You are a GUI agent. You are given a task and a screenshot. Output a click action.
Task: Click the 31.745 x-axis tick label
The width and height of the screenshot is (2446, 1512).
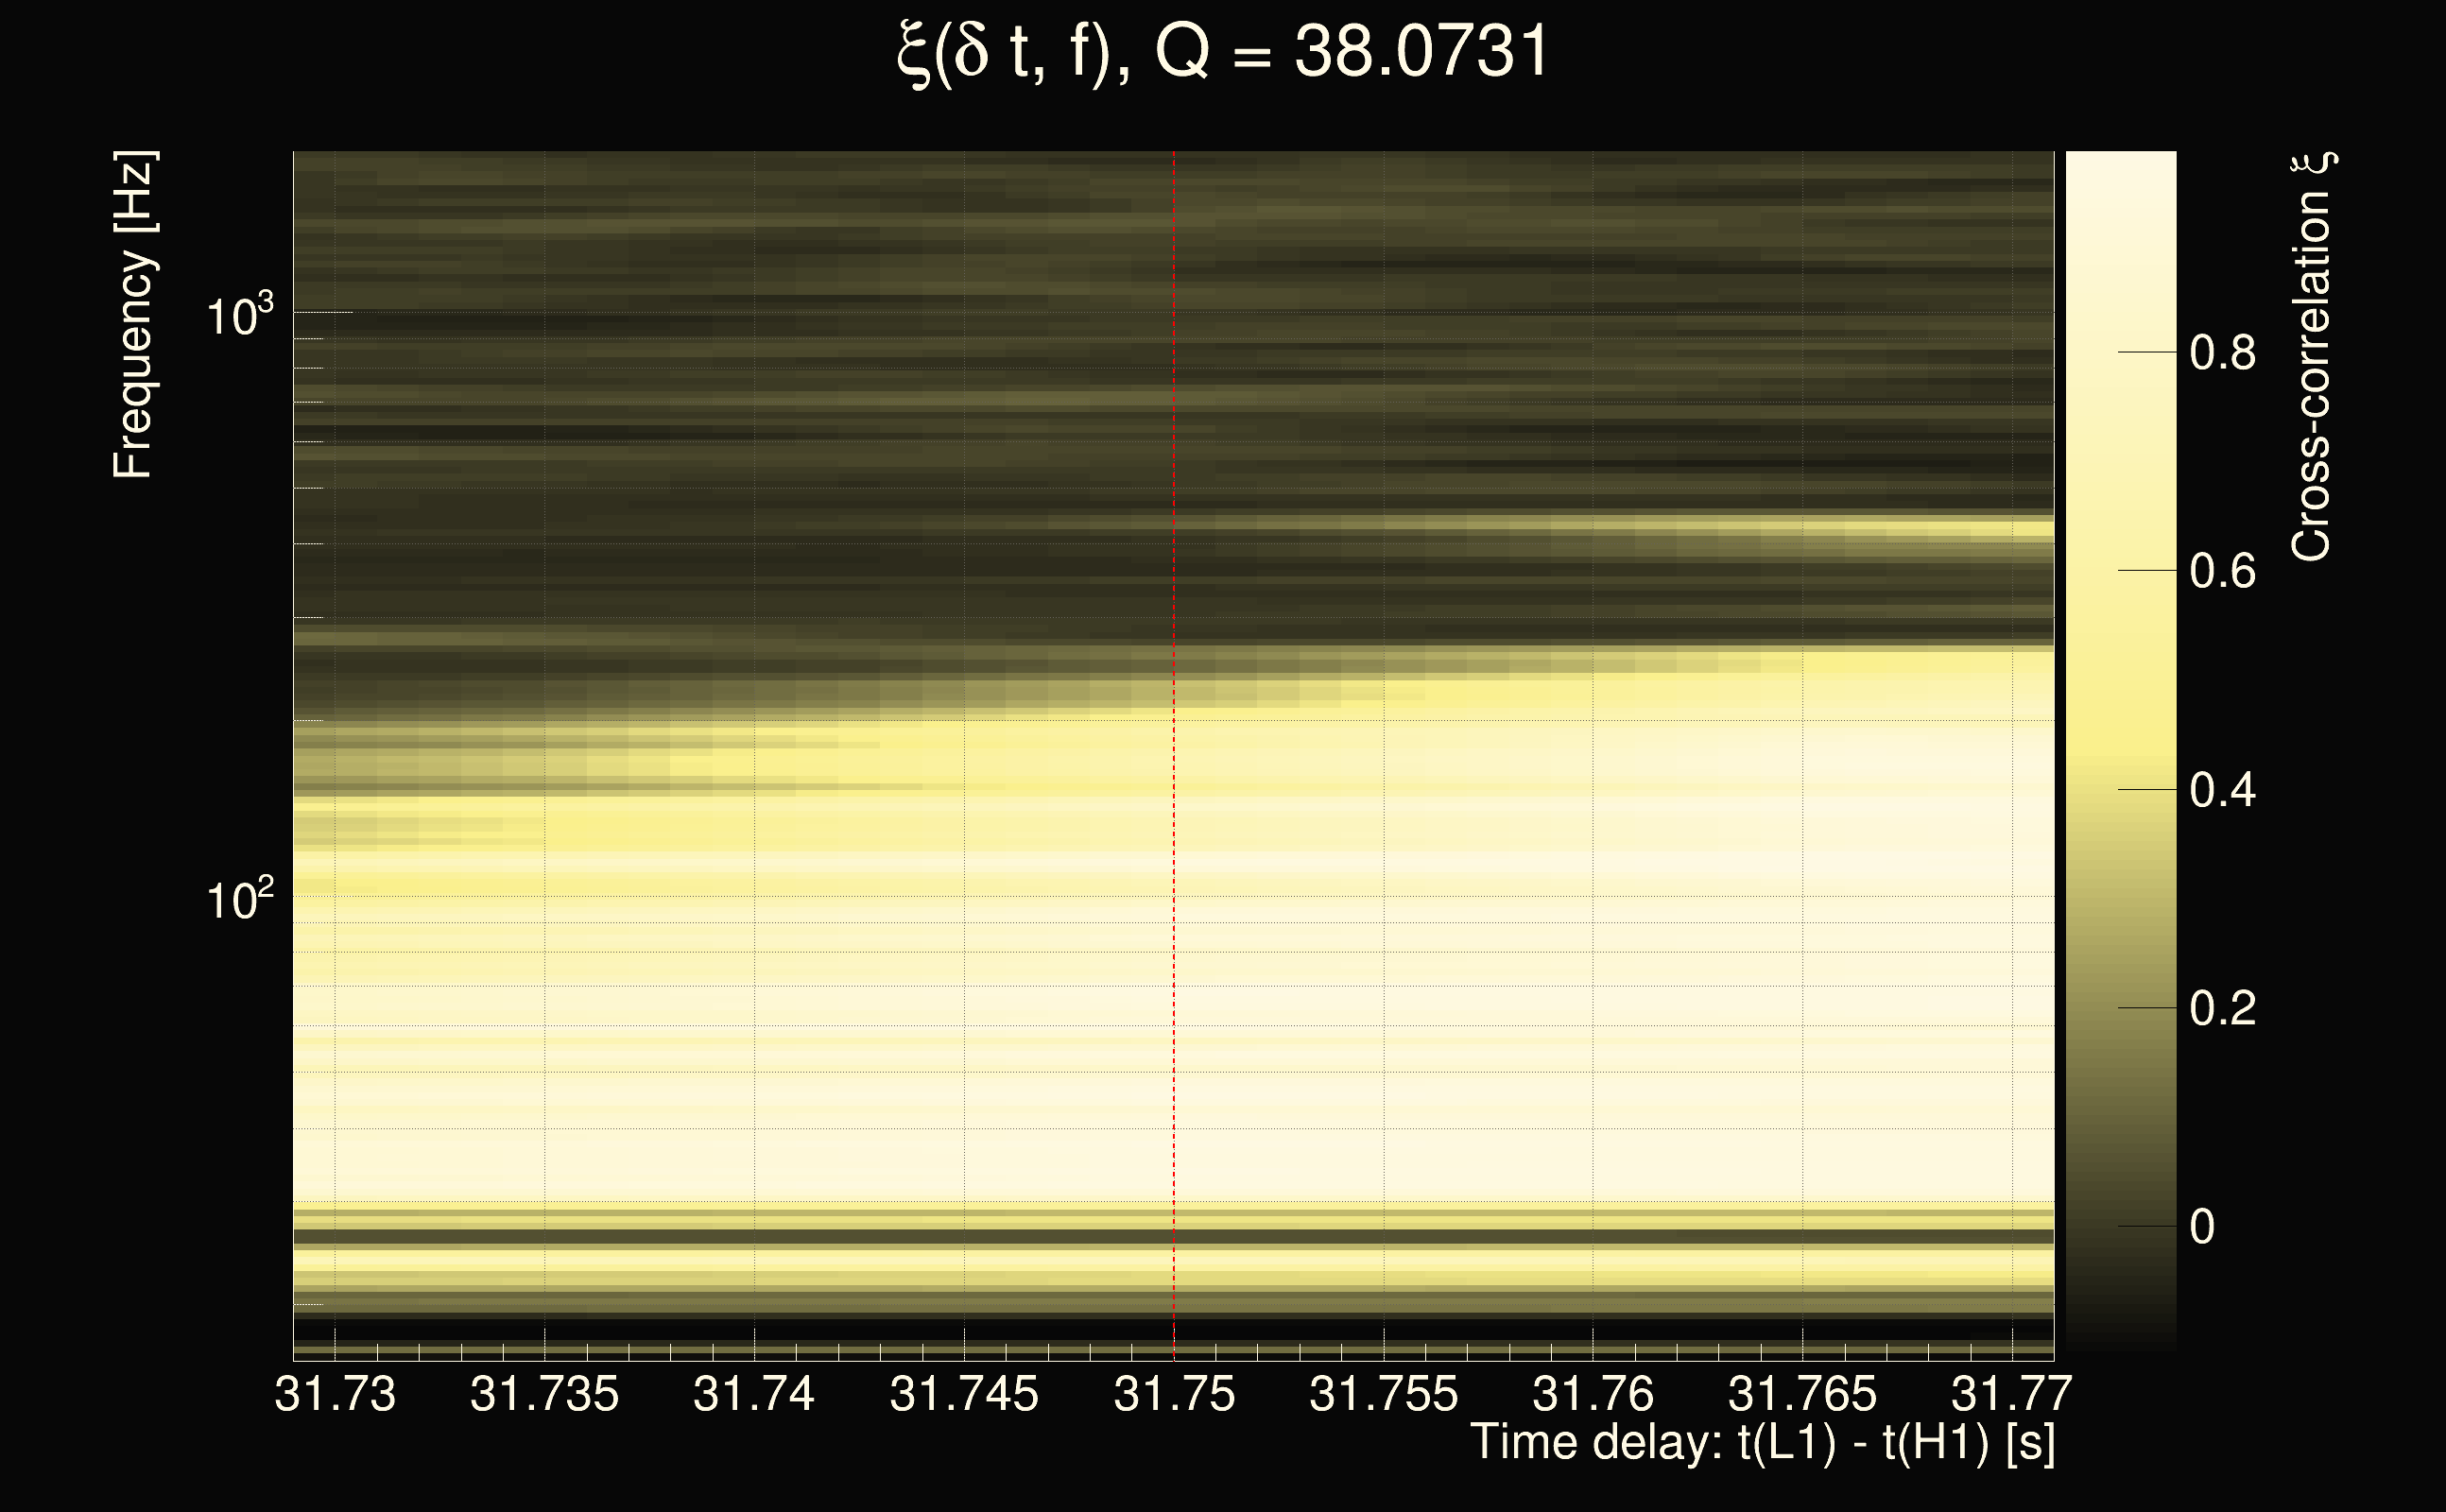pyautogui.click(x=964, y=1394)
